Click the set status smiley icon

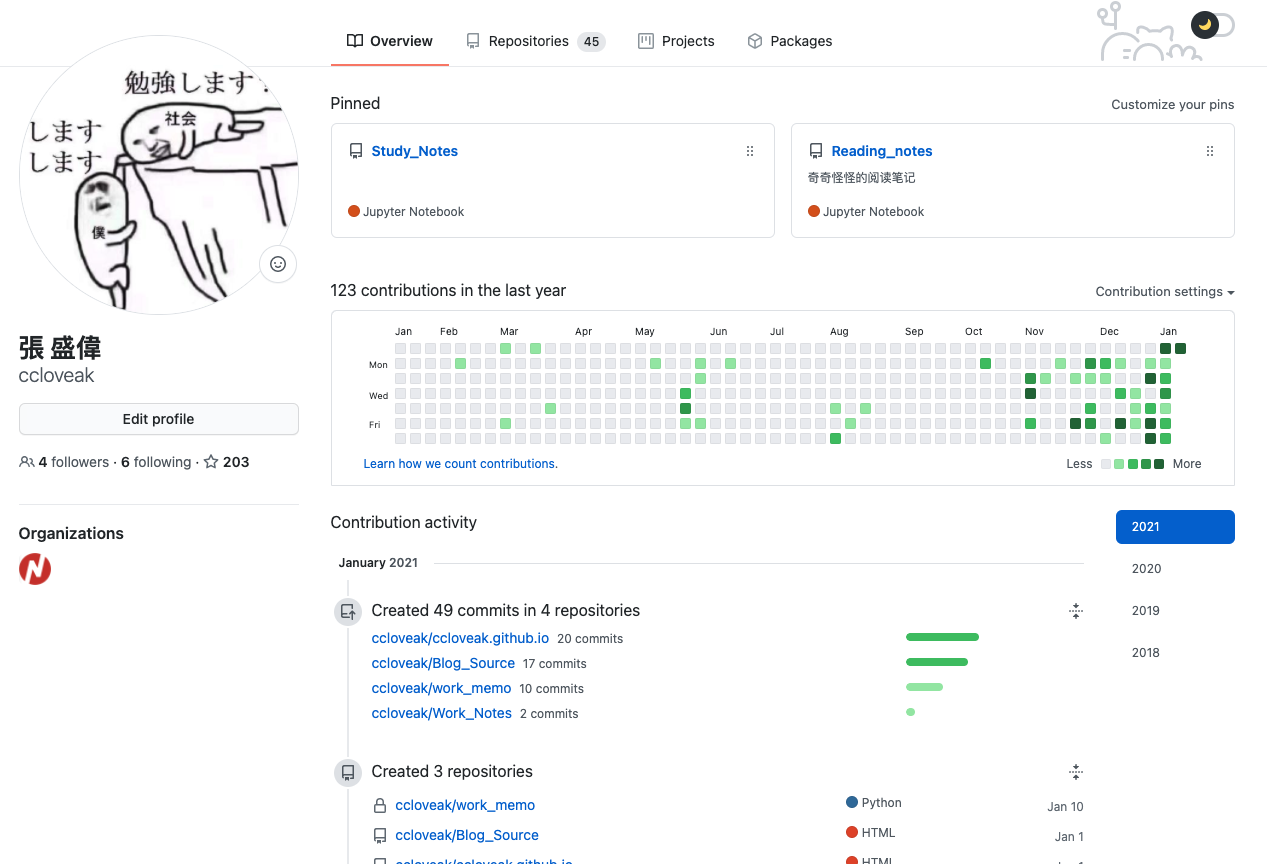pyautogui.click(x=278, y=264)
